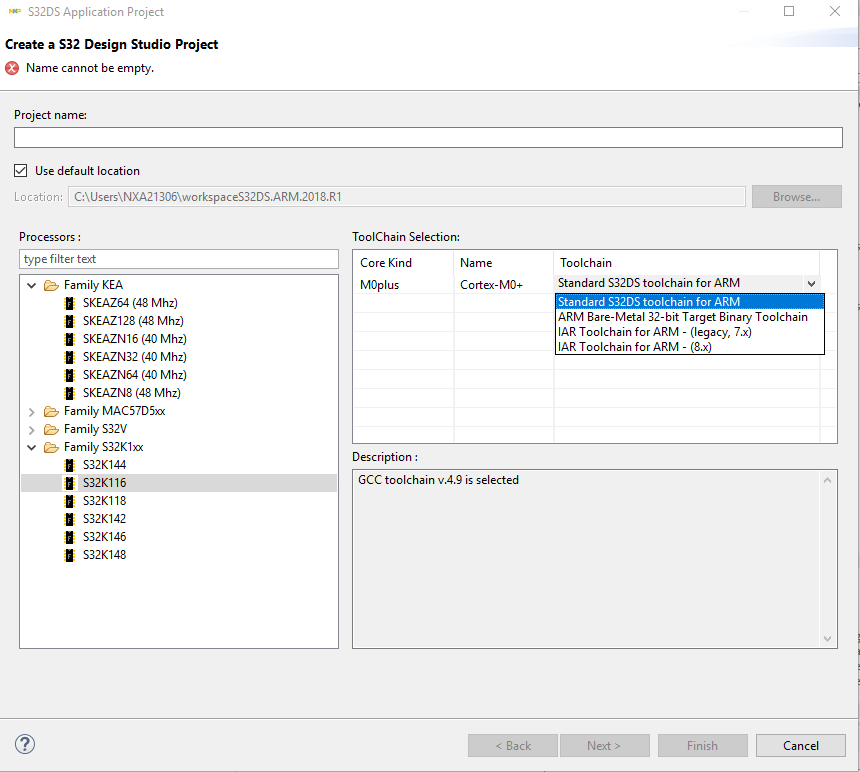Collapse the Family KEA folder
The image size is (860, 772).
pos(32,285)
